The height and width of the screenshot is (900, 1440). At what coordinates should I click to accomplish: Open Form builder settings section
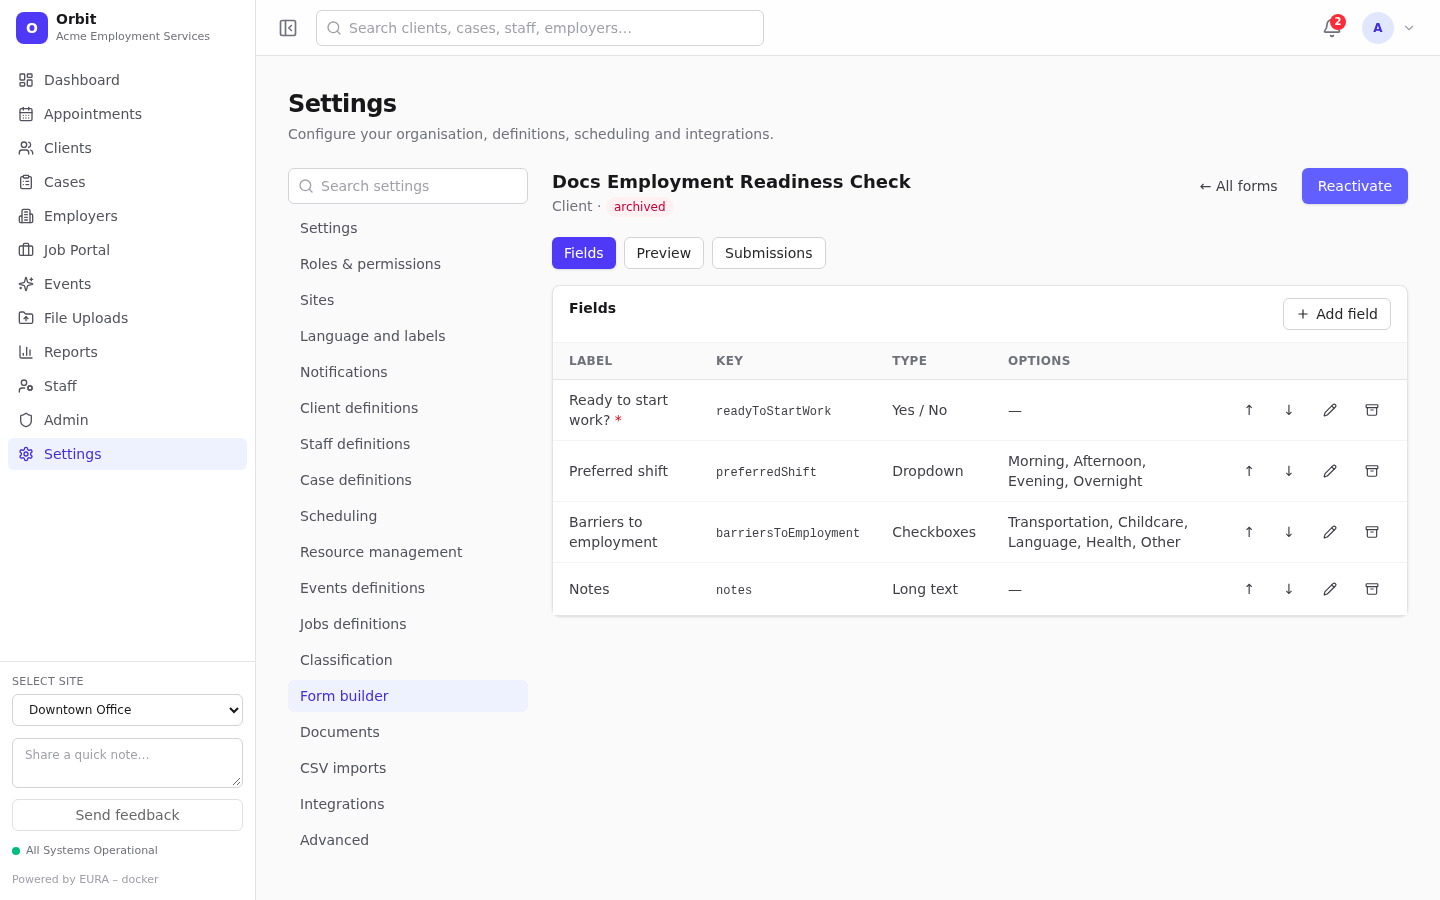point(408,696)
